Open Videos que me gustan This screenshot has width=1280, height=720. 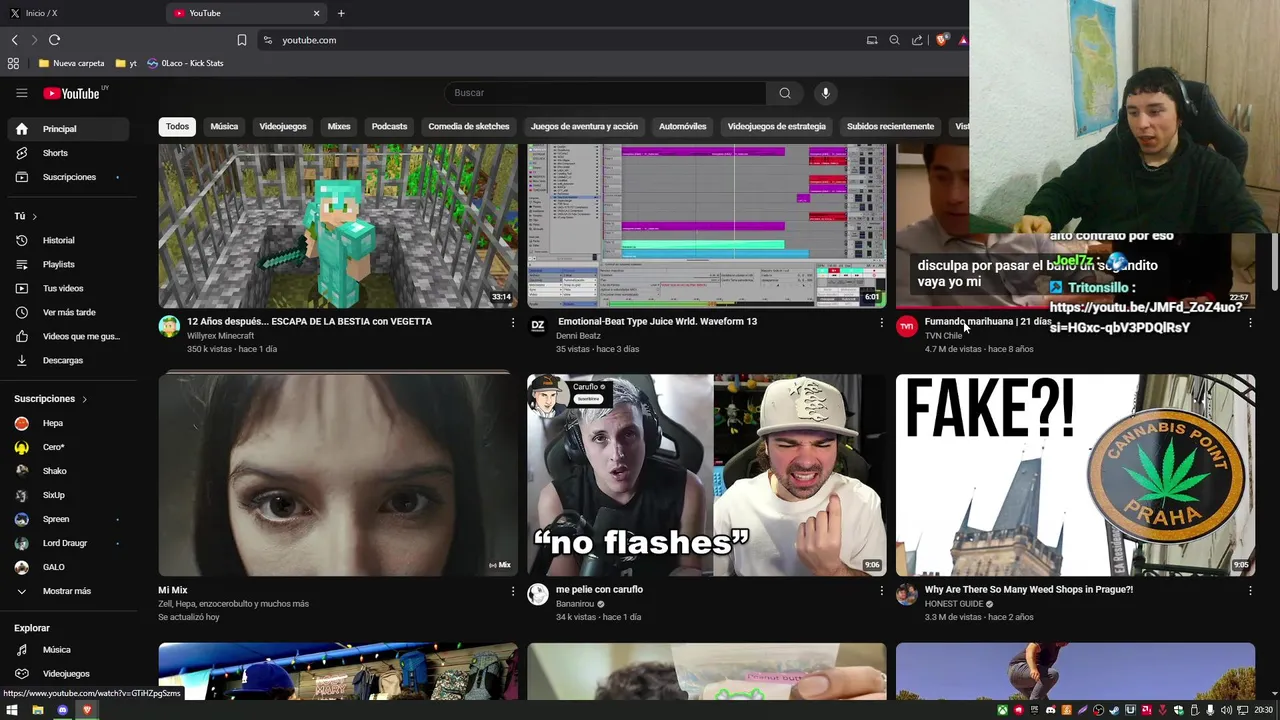69,336
